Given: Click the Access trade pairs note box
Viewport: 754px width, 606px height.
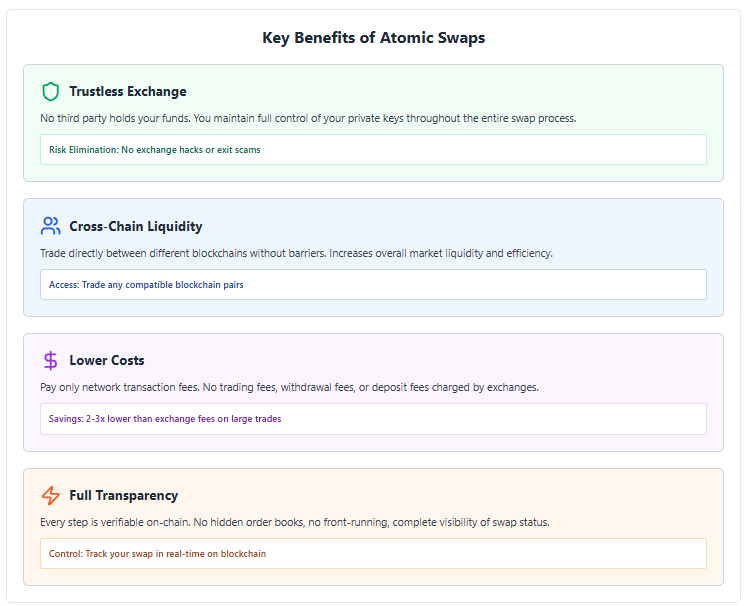Looking at the screenshot, I should pos(373,285).
